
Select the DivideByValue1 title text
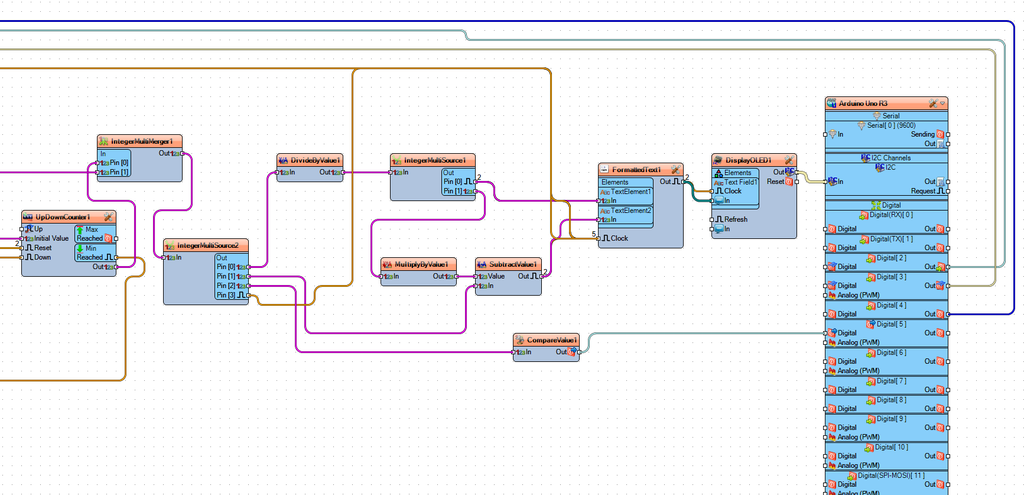[315, 160]
